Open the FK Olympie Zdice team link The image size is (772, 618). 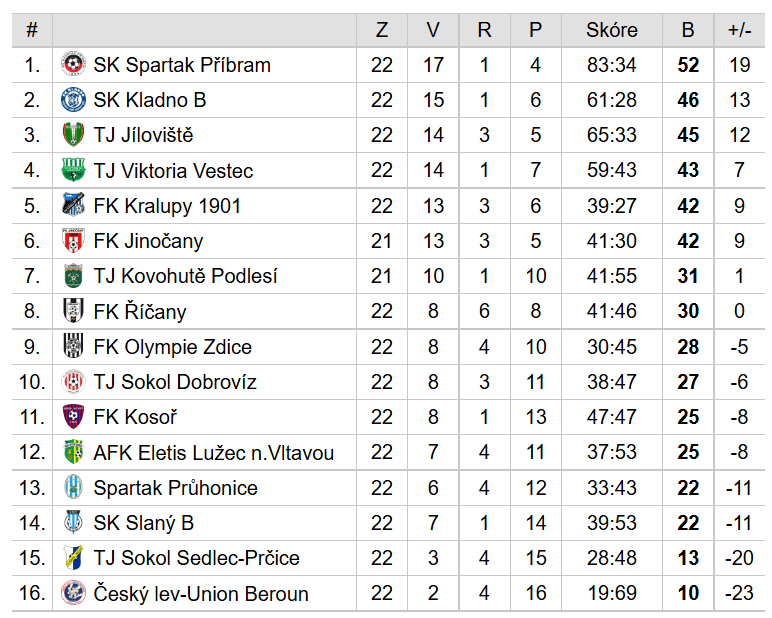pos(173,347)
